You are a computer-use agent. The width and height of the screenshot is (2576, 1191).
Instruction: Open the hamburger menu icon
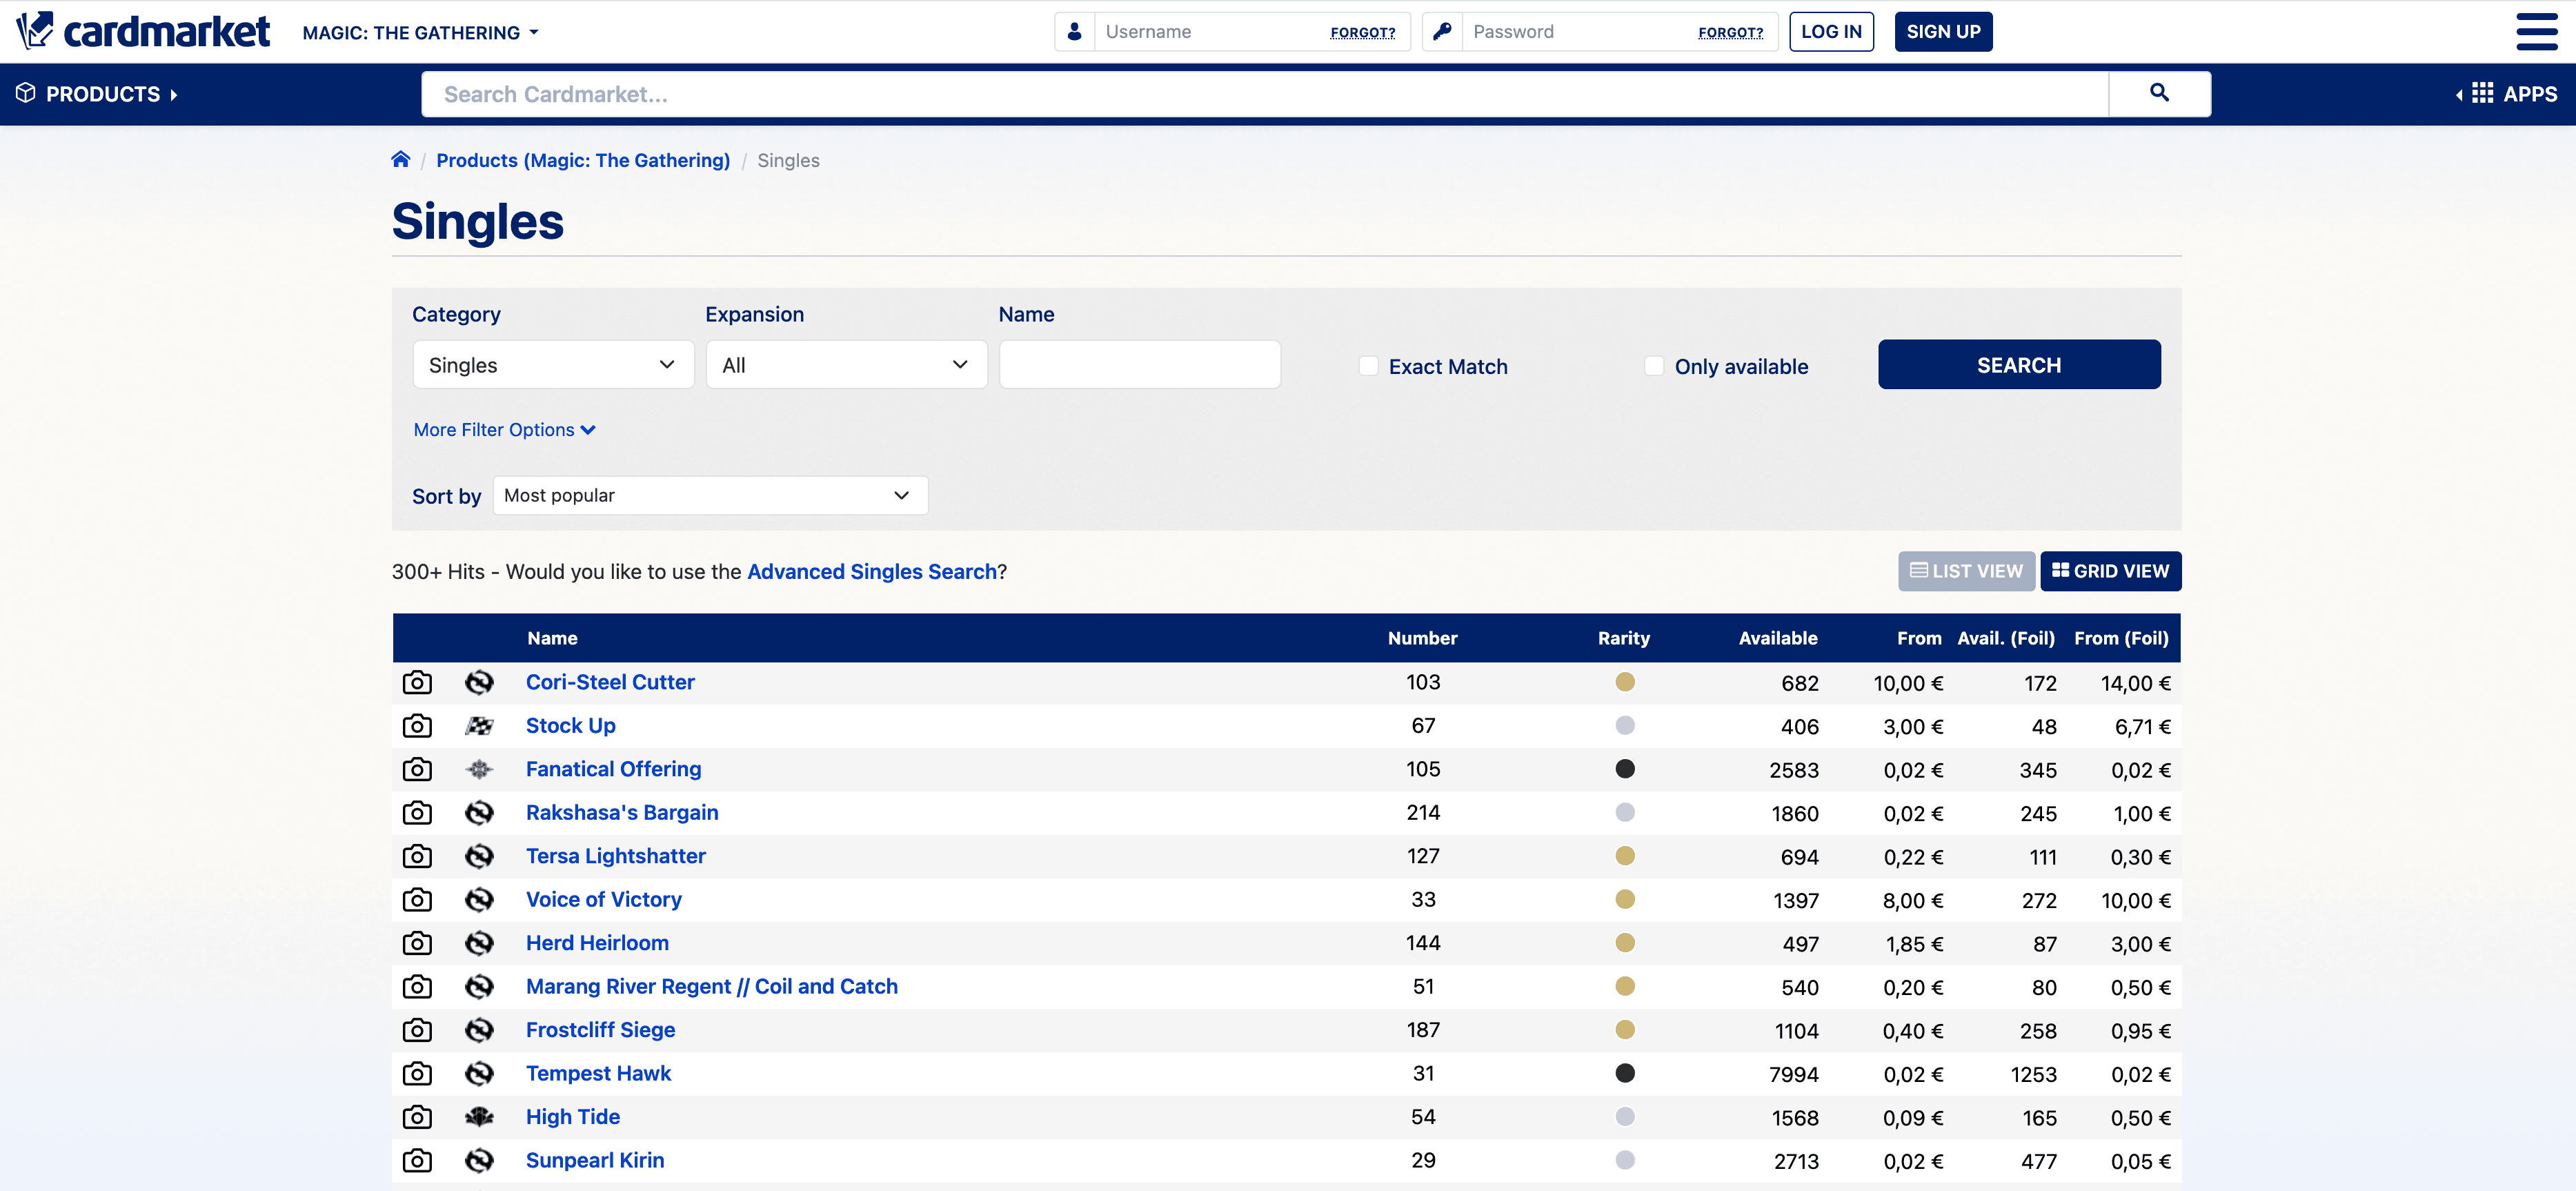(x=2536, y=31)
